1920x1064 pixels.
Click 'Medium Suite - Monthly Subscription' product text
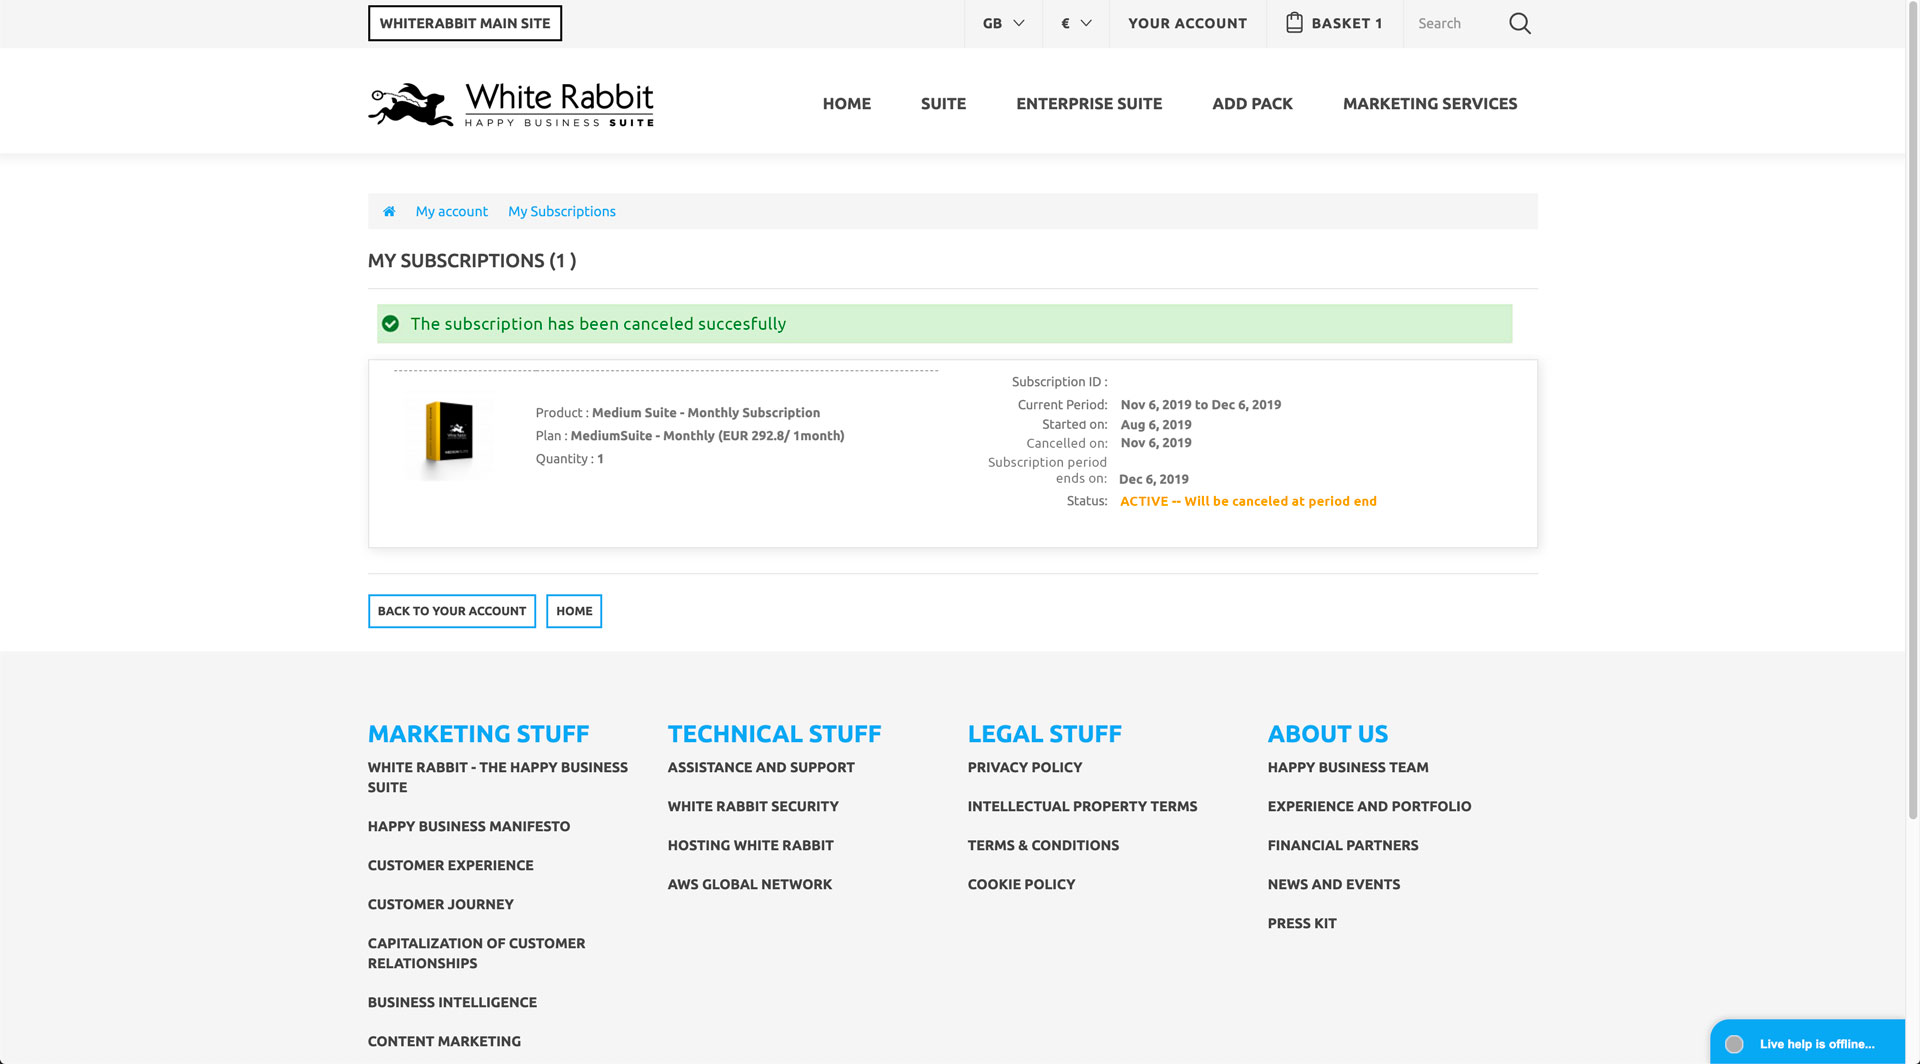pos(706,412)
